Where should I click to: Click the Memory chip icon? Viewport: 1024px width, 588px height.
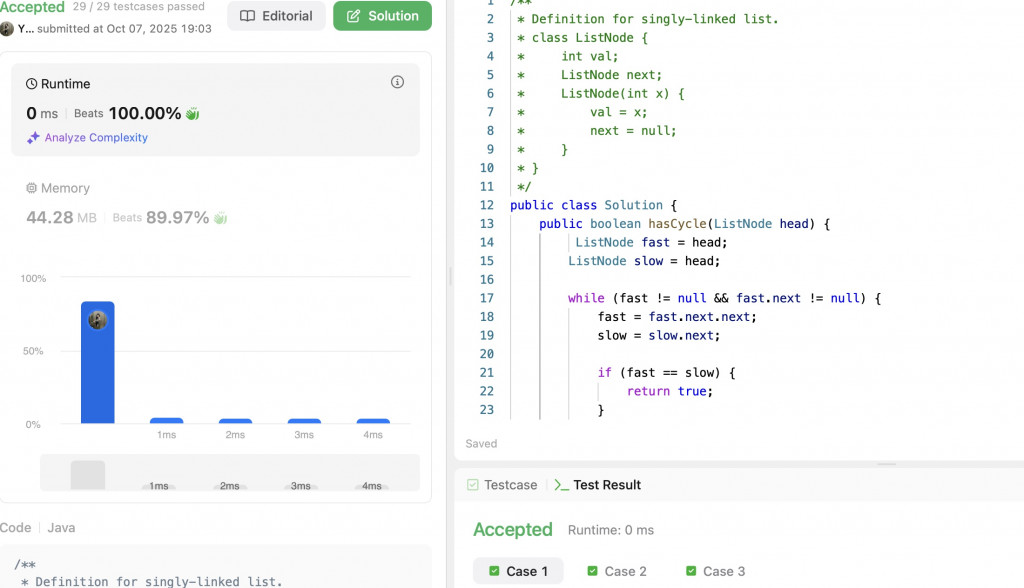click(31, 188)
